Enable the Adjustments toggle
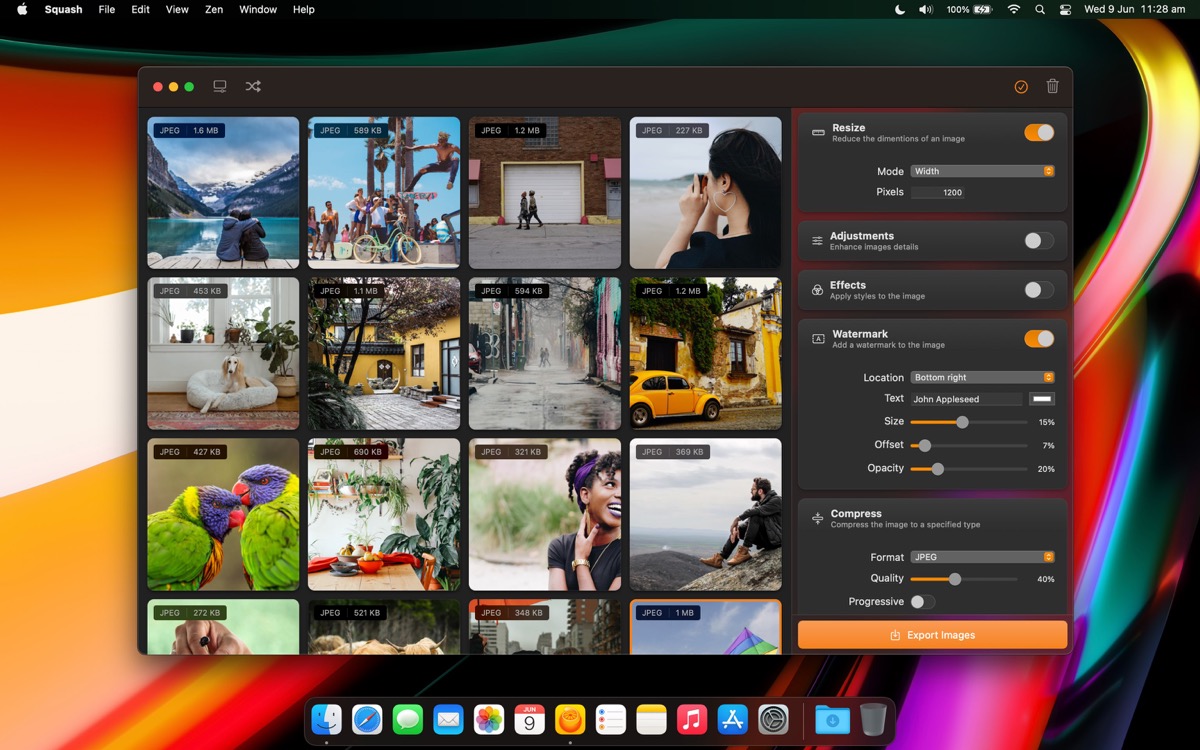This screenshot has width=1200, height=750. point(1038,241)
